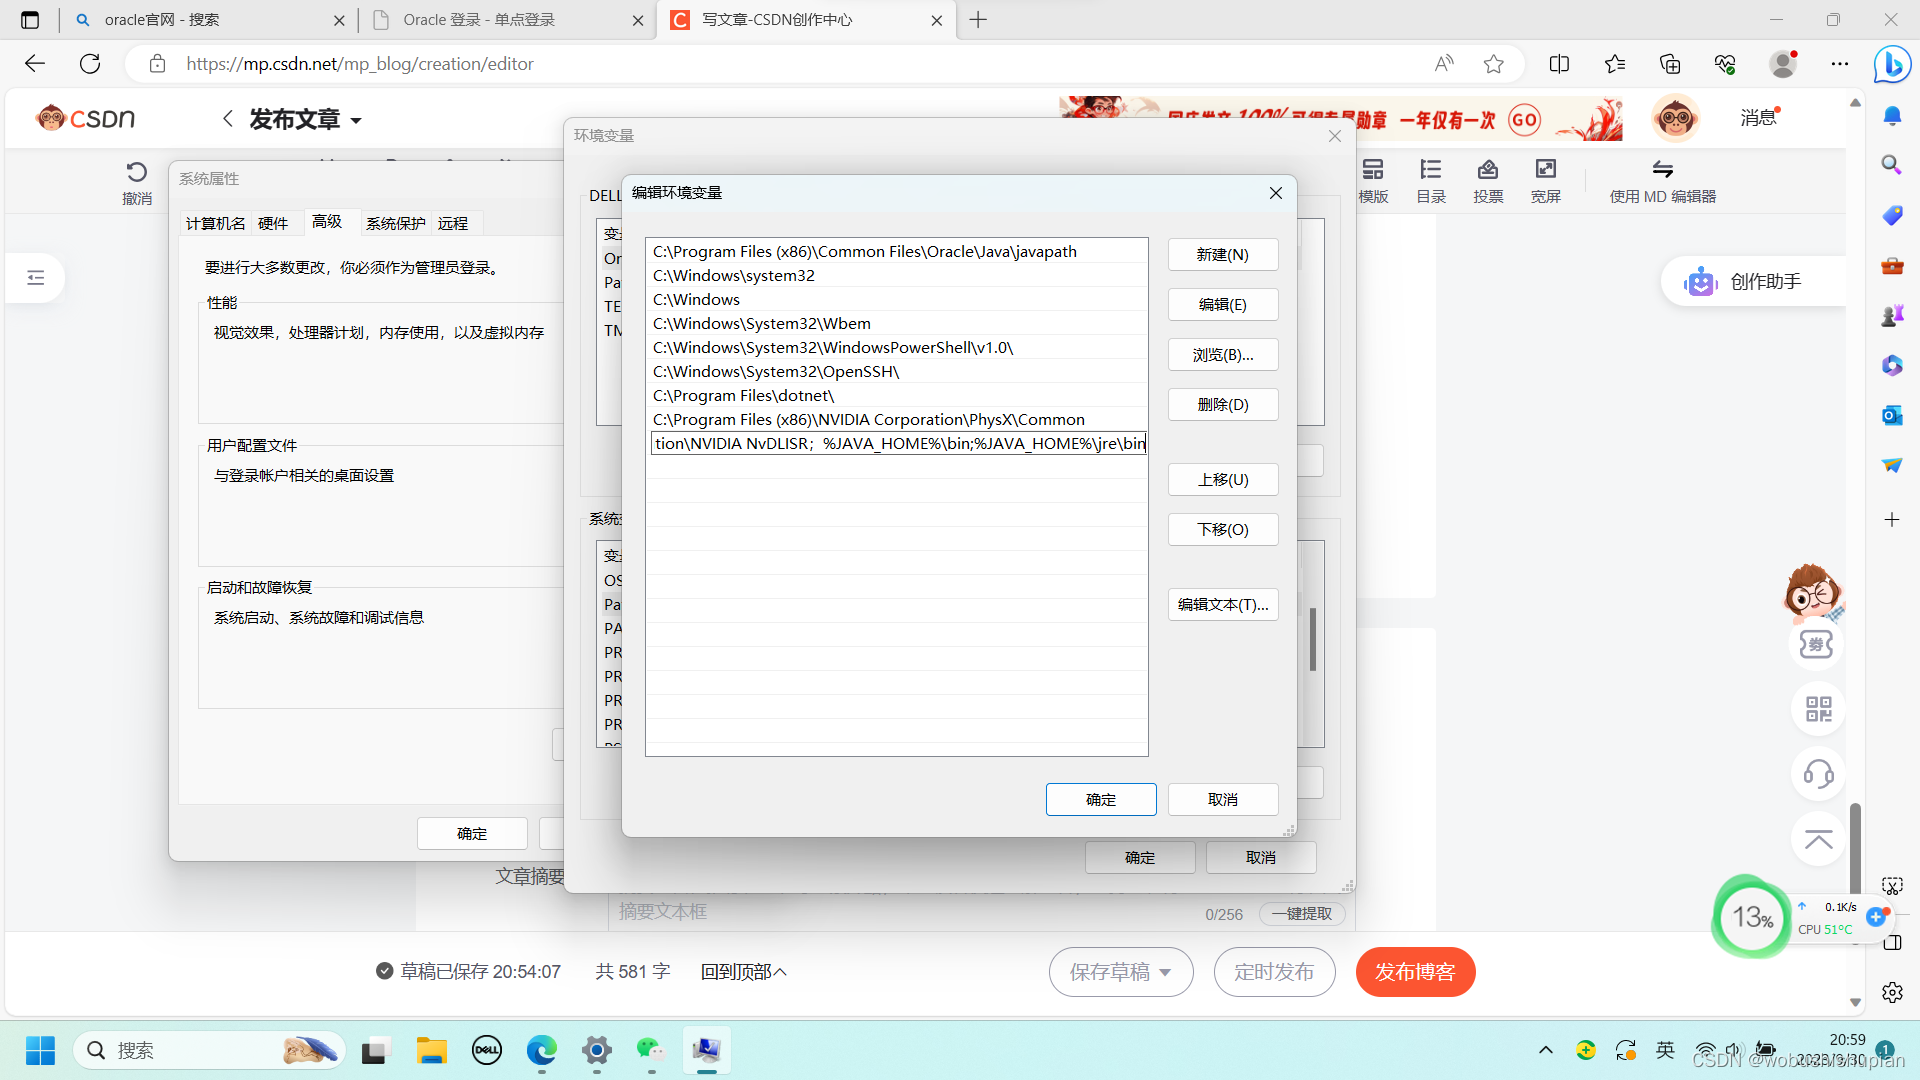The height and width of the screenshot is (1080, 1920).
Task: Open Outlook from the Edge sidebar
Action: point(1891,415)
